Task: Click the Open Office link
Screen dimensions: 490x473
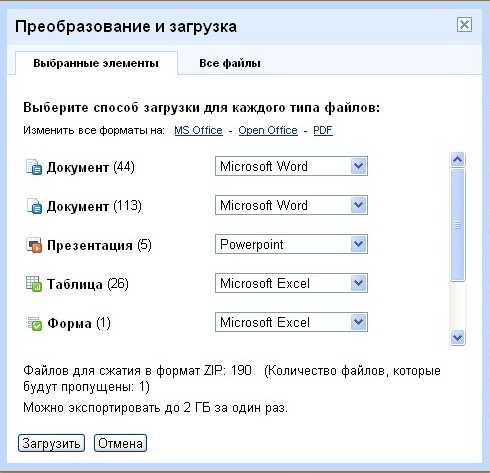Action: coord(268,130)
